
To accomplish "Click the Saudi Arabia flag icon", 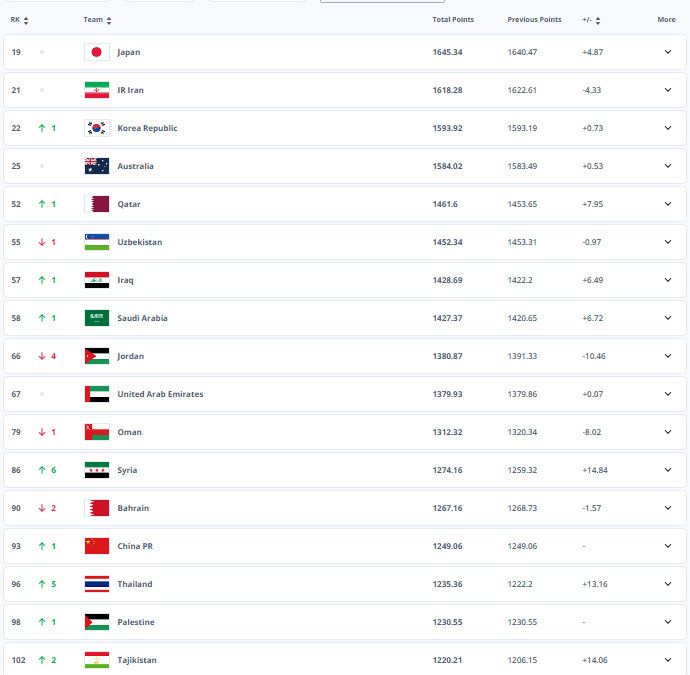I will coord(96,318).
